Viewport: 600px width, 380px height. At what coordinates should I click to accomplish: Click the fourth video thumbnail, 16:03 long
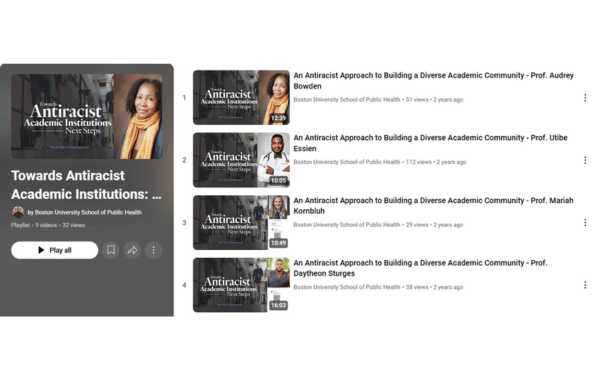coord(241,285)
